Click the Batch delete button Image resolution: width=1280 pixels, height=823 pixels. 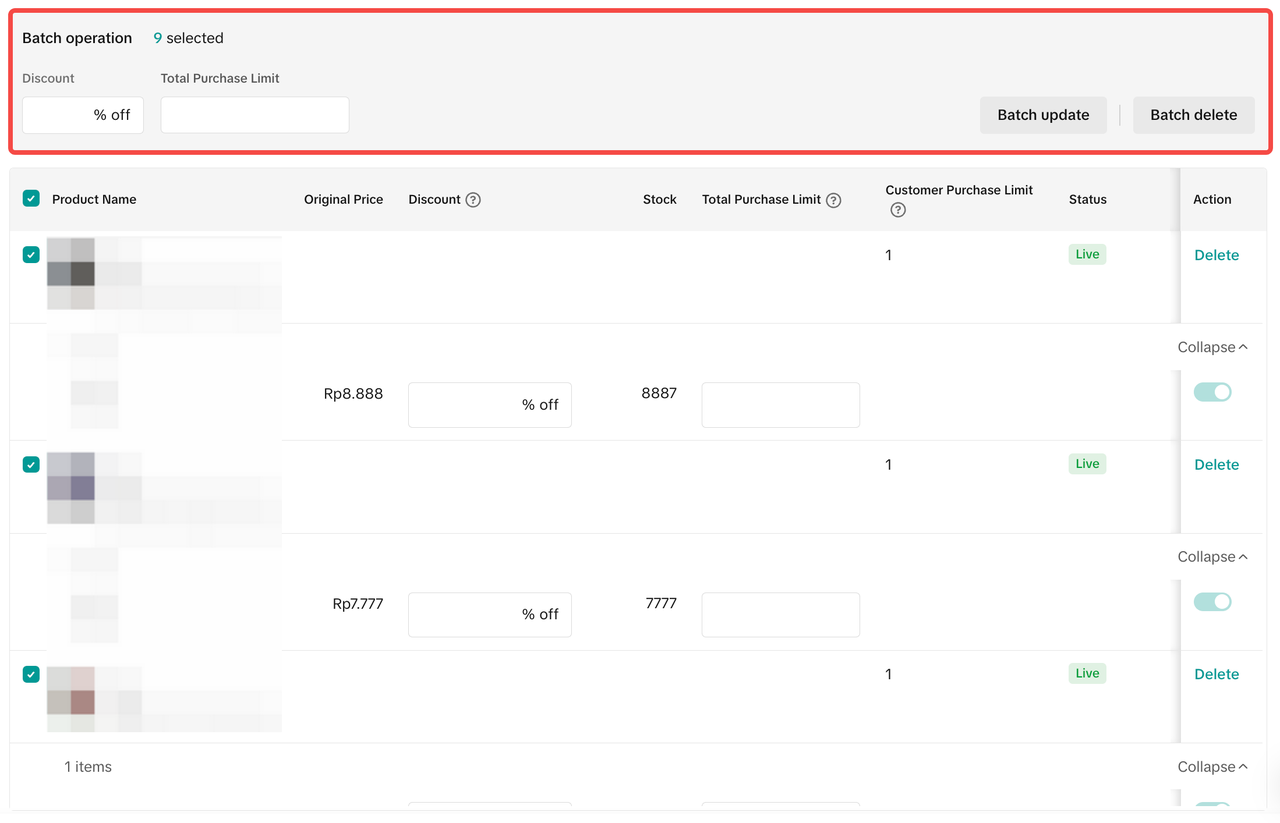point(1193,115)
